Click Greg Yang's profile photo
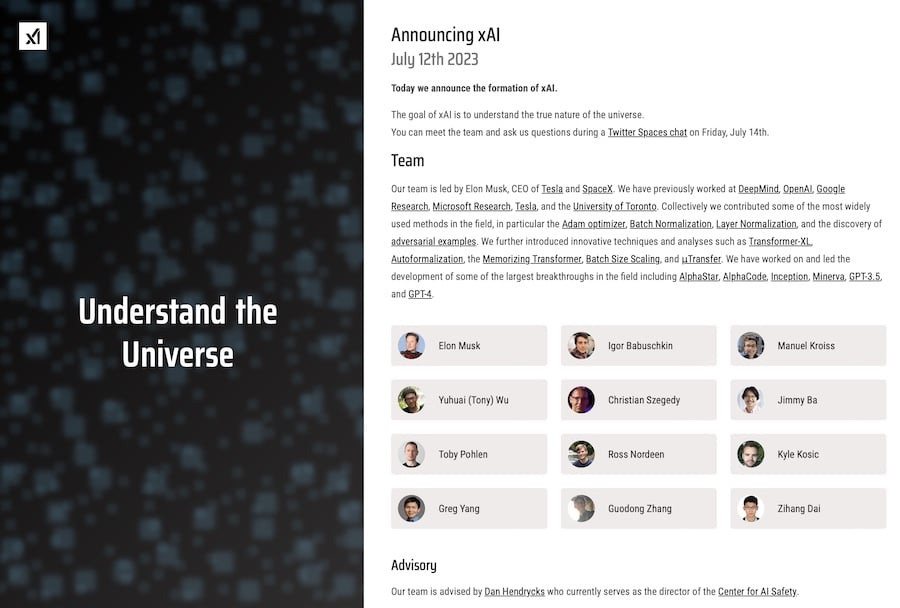900x608 pixels. [412, 508]
